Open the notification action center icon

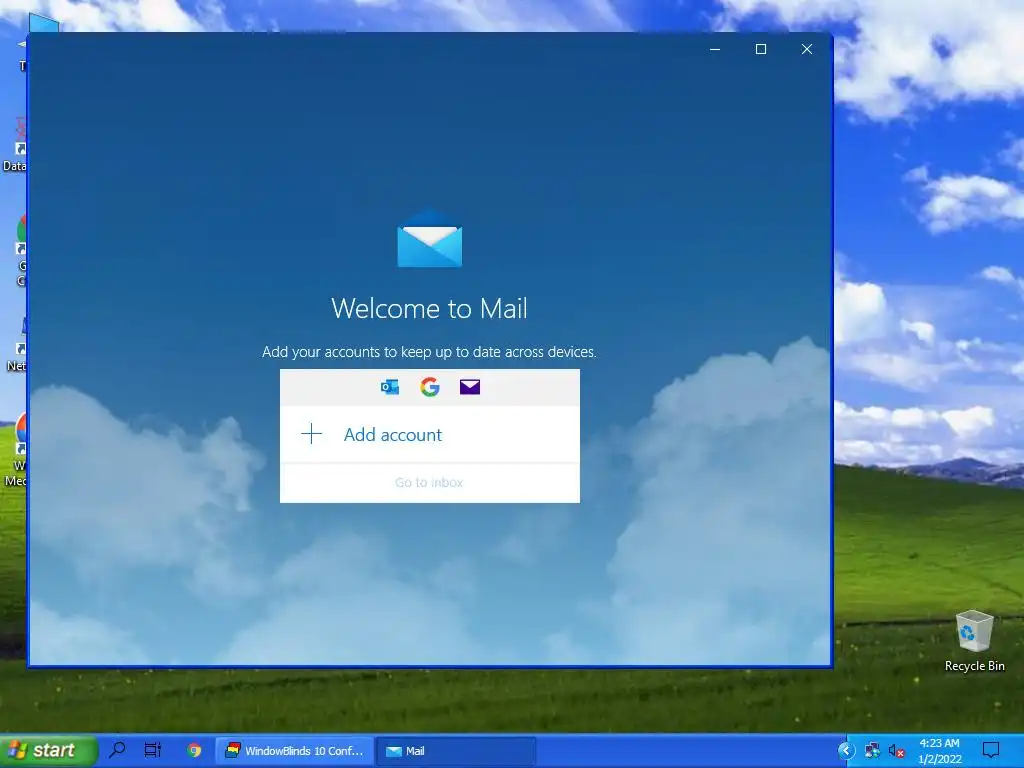click(x=991, y=750)
